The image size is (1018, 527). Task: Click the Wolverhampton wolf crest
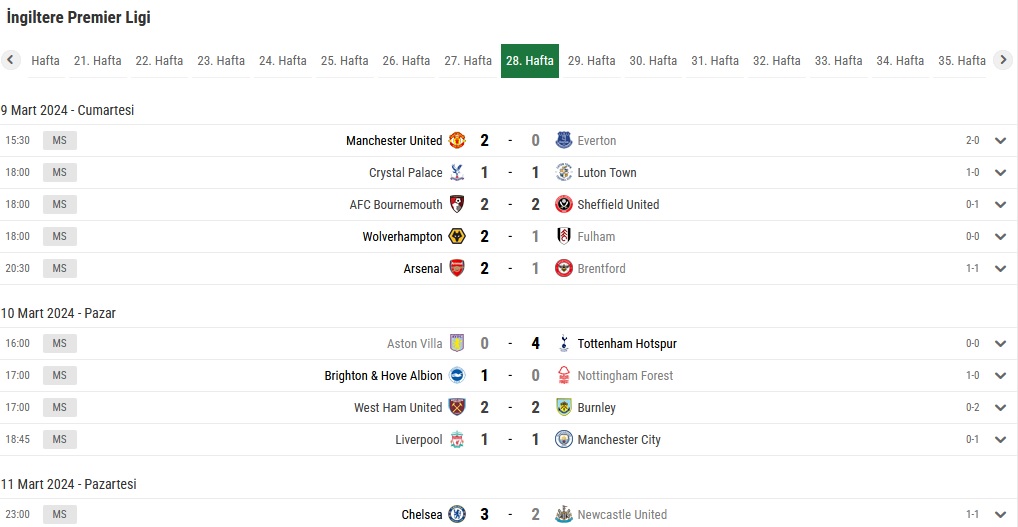(457, 236)
